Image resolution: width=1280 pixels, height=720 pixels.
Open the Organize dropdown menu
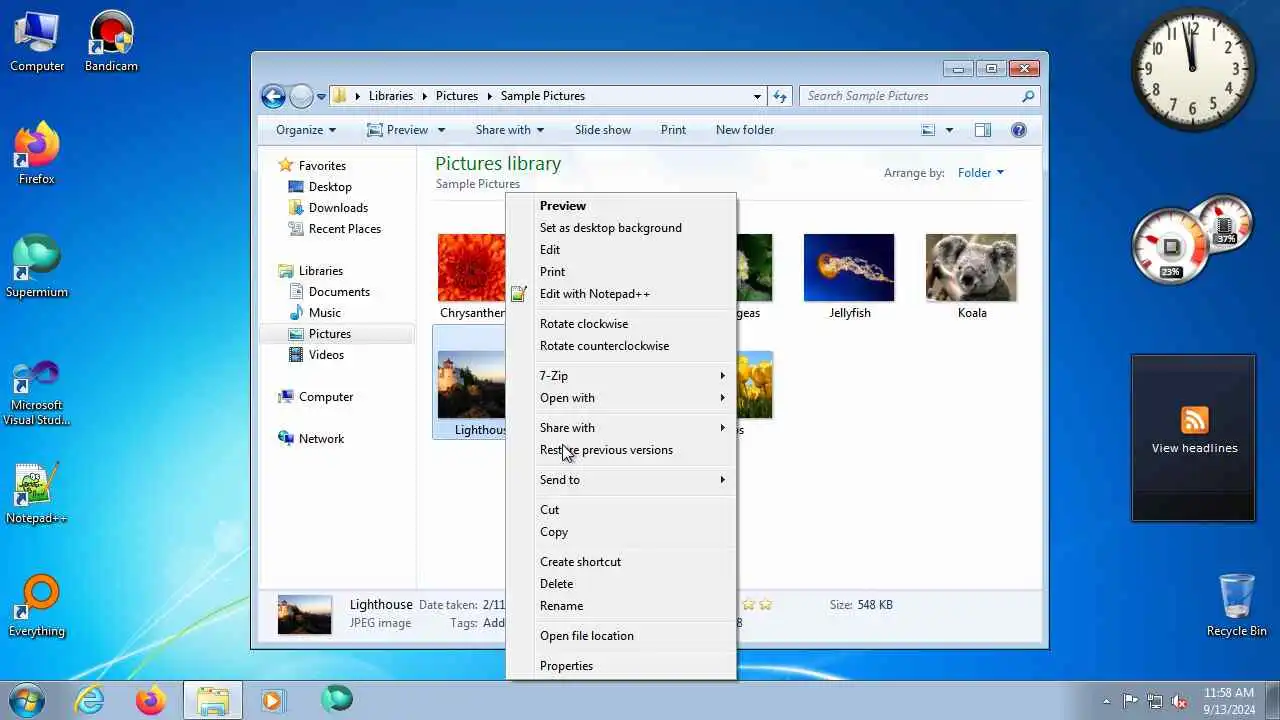click(x=306, y=130)
